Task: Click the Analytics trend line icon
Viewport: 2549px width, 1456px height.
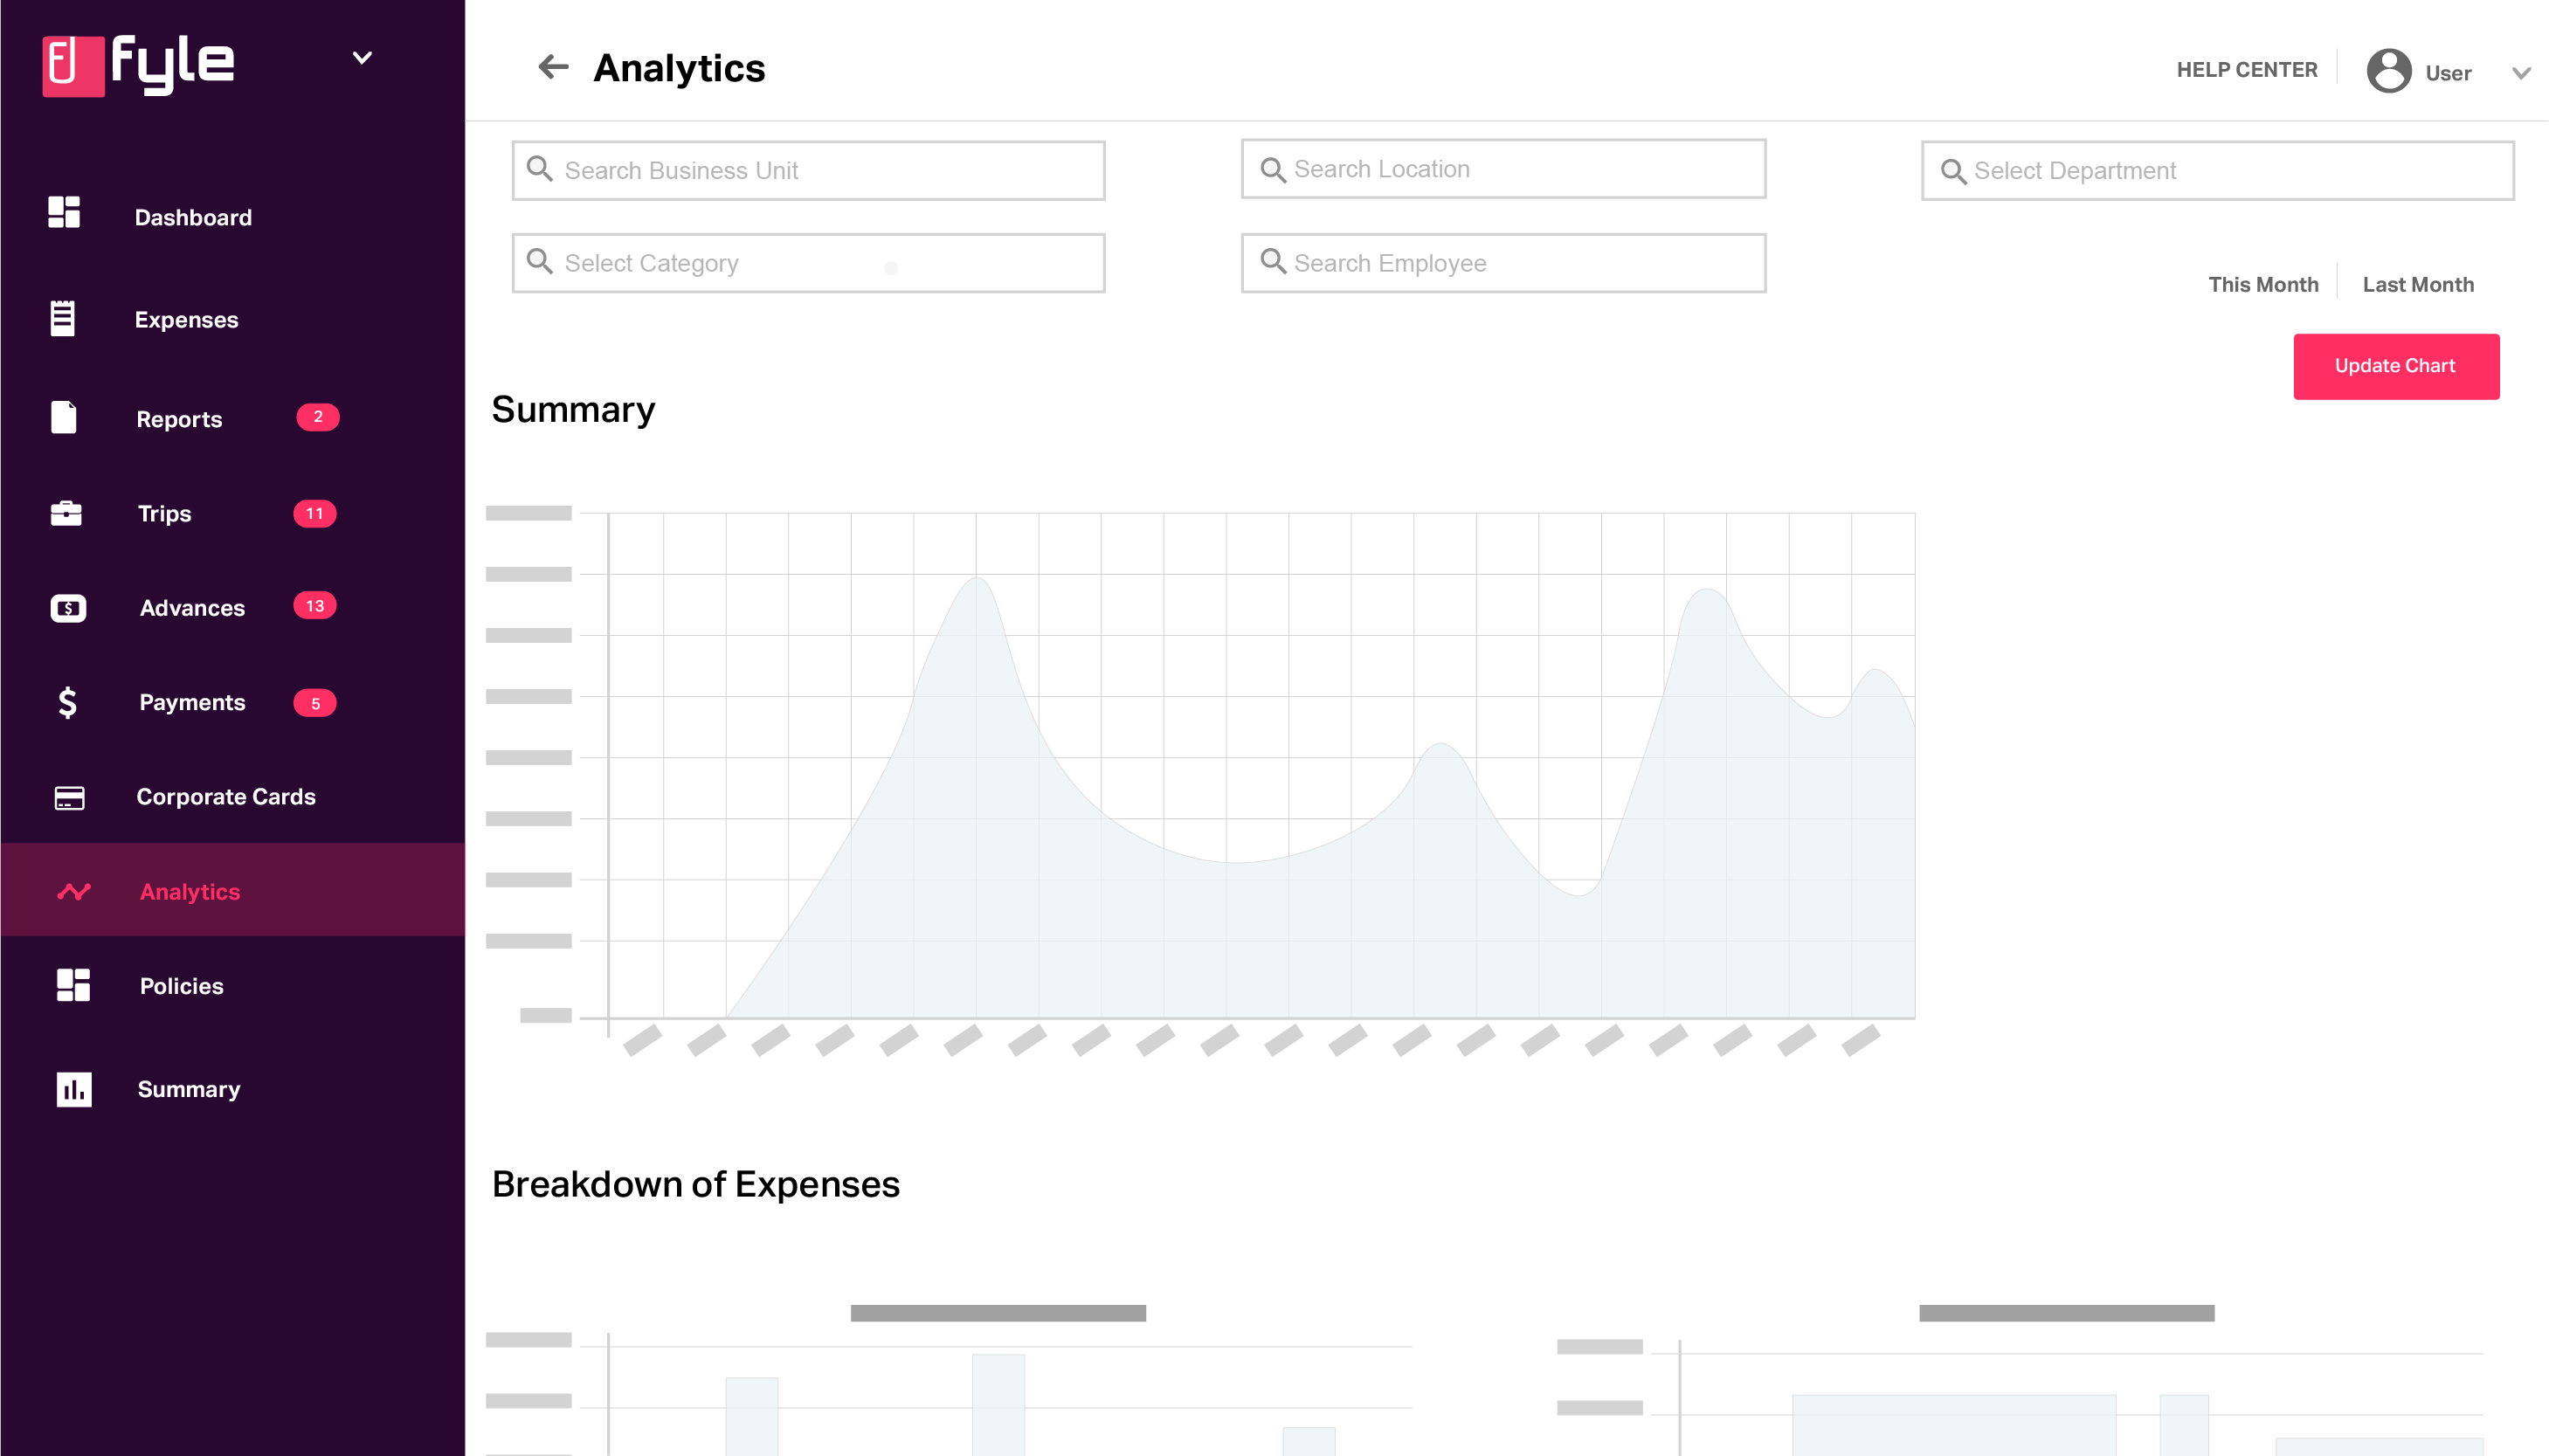Action: tap(73, 891)
